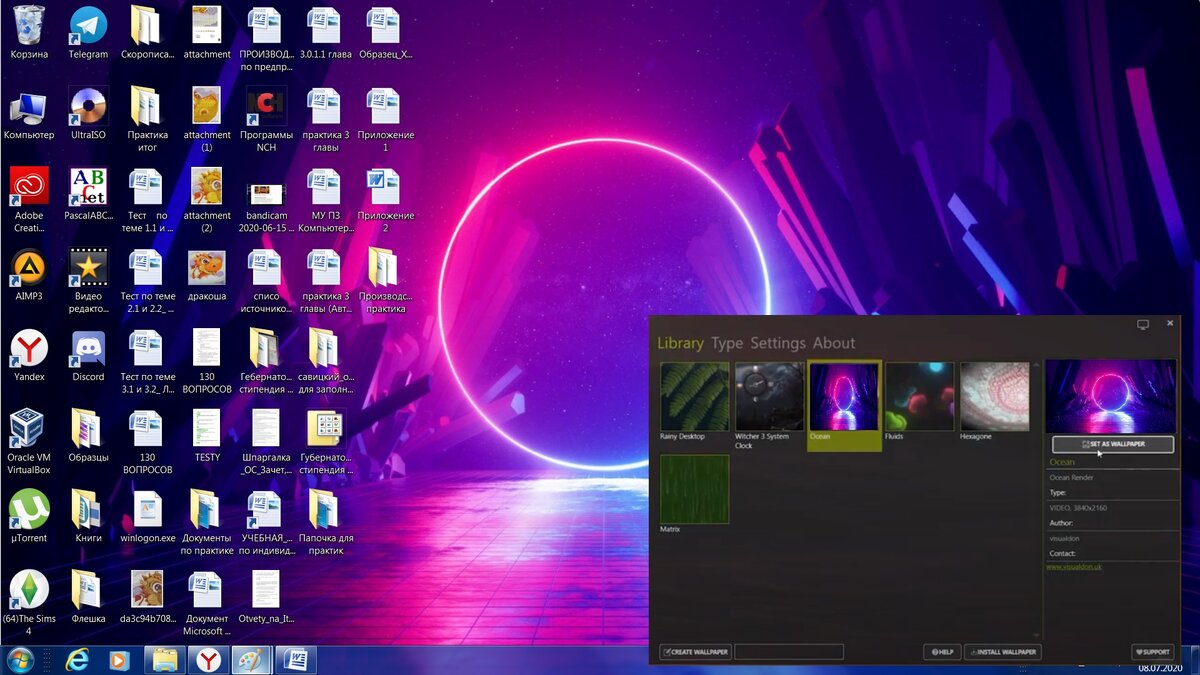
Task: Select the Hexagone wallpaper thumbnail
Action: (995, 396)
